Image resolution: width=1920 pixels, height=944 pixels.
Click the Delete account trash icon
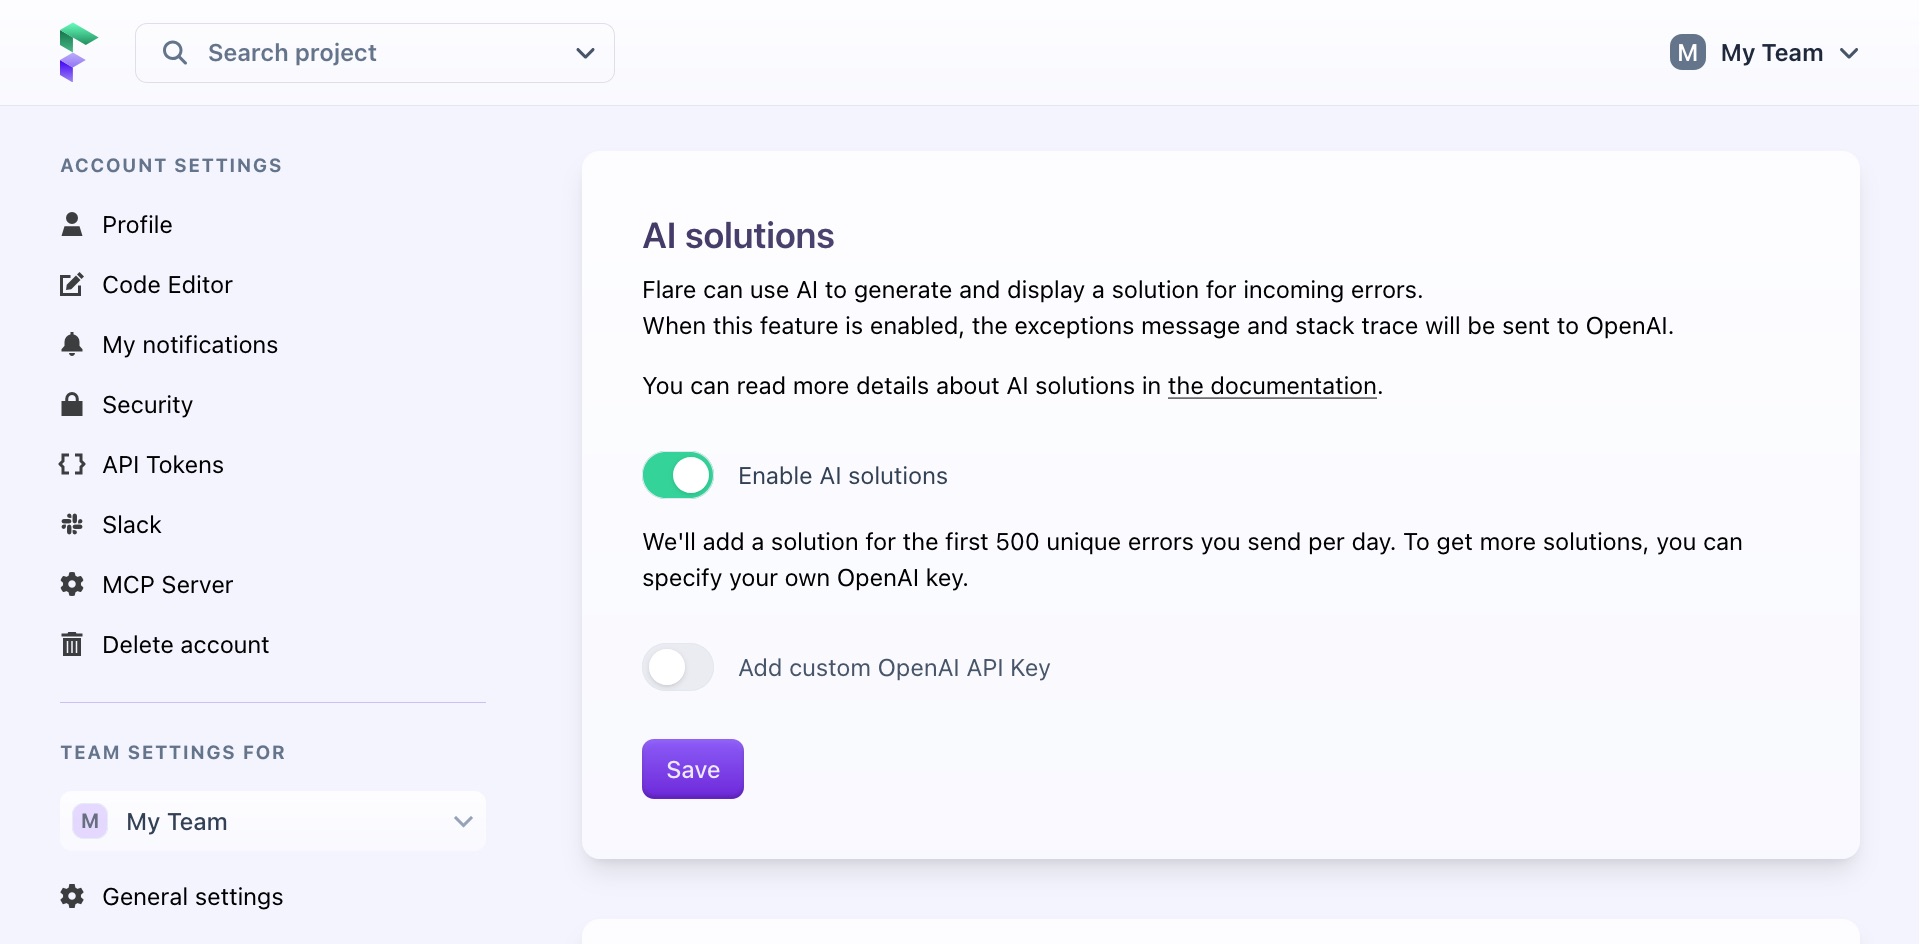point(72,644)
